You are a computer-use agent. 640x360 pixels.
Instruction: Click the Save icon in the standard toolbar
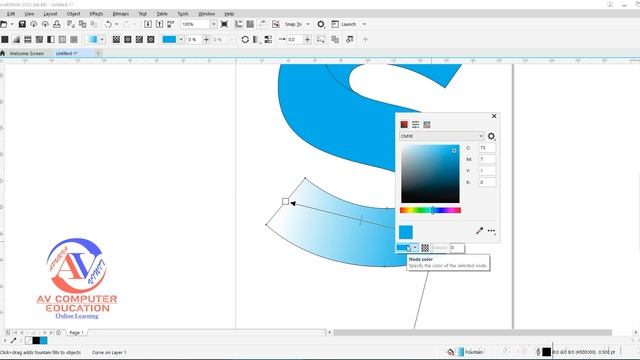[22, 24]
